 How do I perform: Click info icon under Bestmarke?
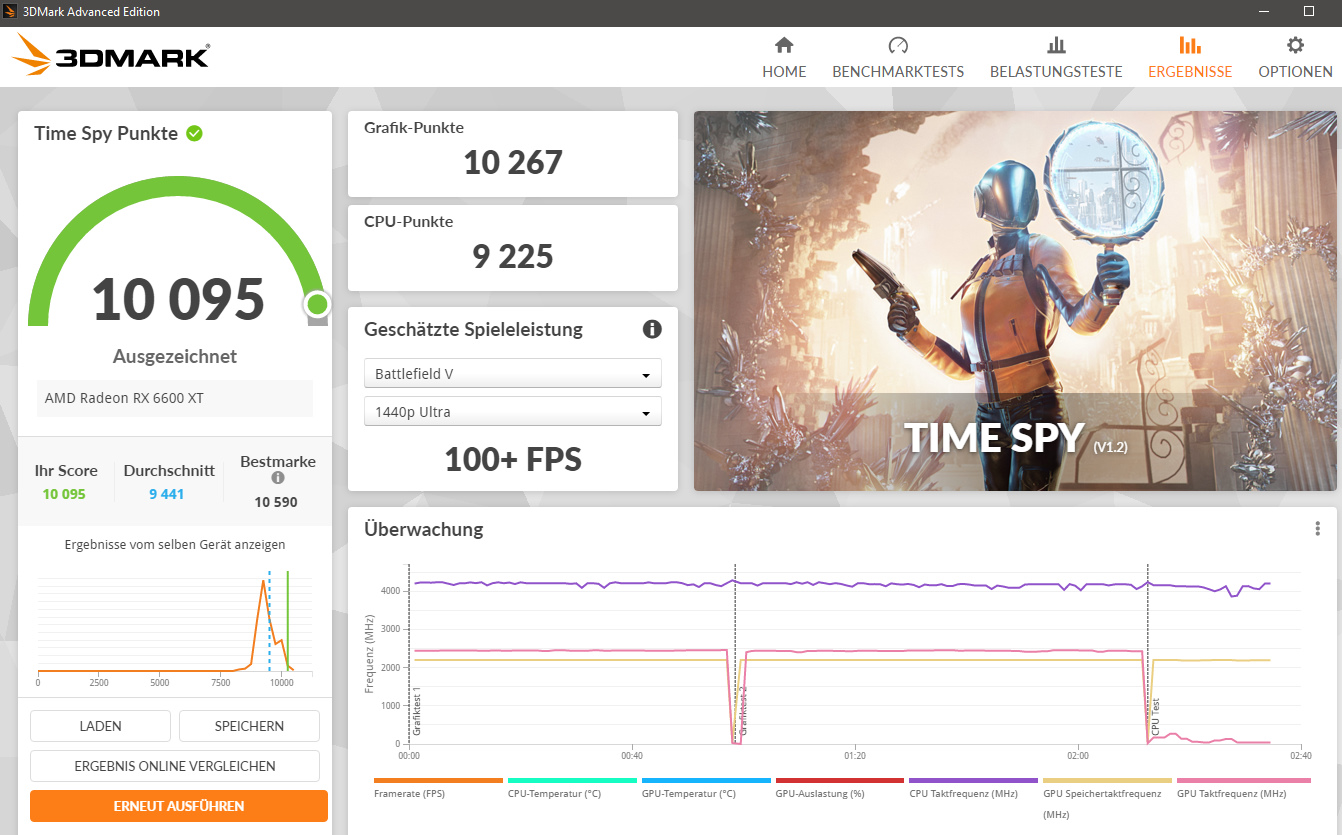pyautogui.click(x=278, y=478)
